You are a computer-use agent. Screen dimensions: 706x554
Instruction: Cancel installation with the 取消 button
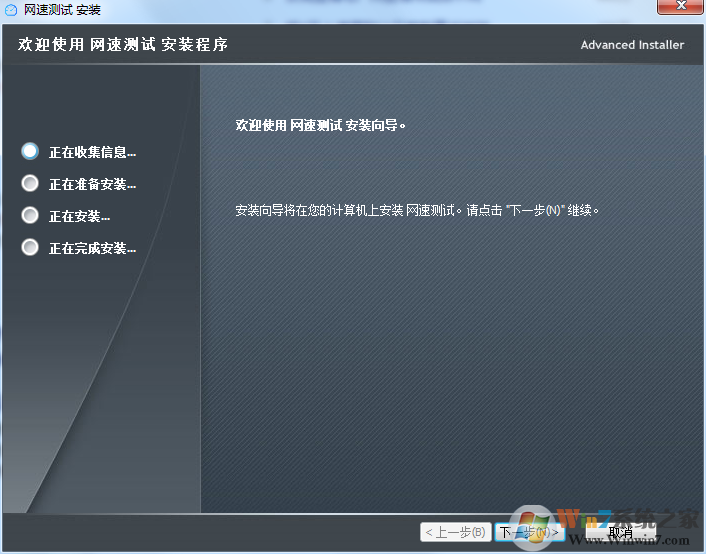pos(620,532)
